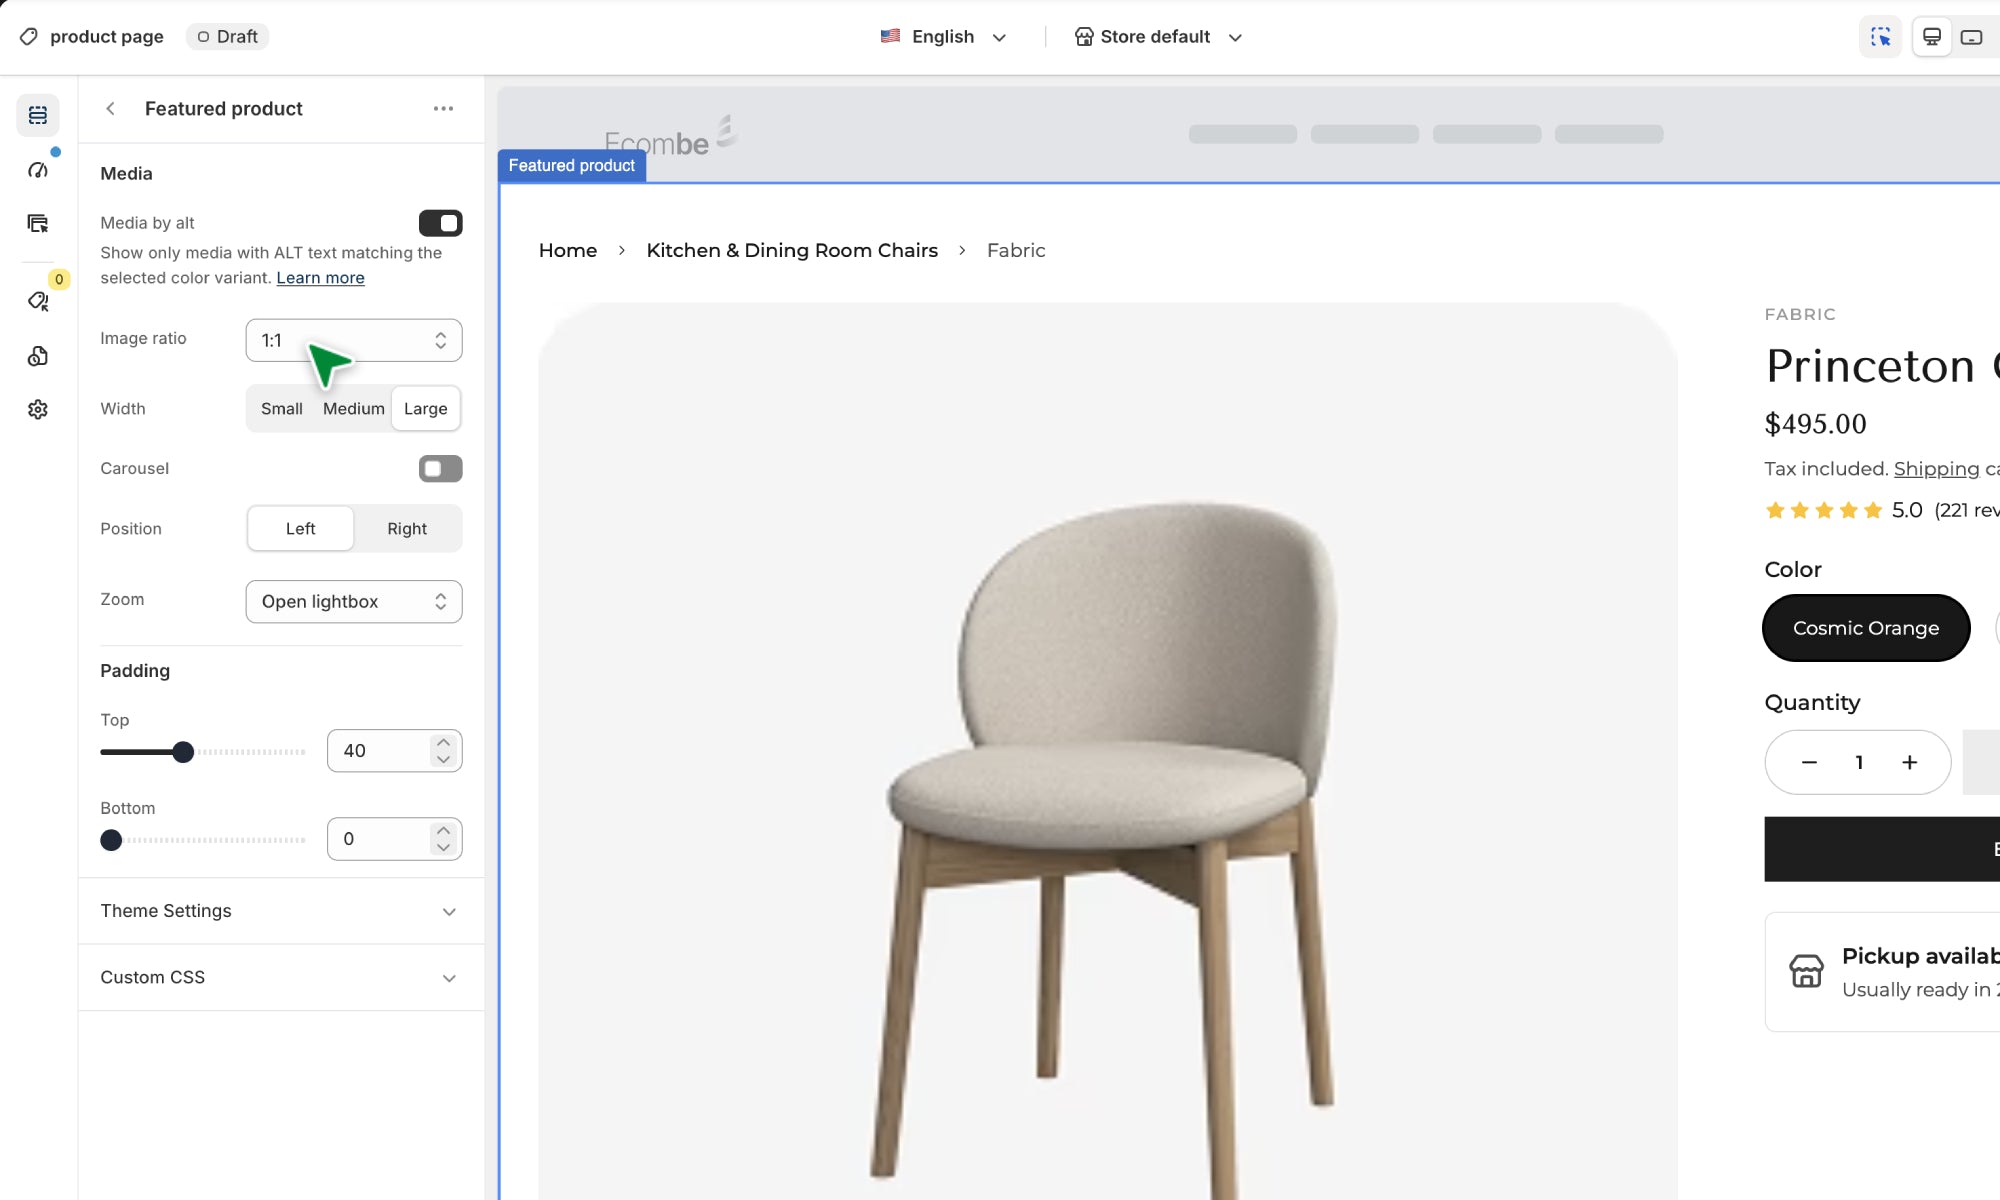
Task: Click the Learn more link
Action: click(x=320, y=278)
